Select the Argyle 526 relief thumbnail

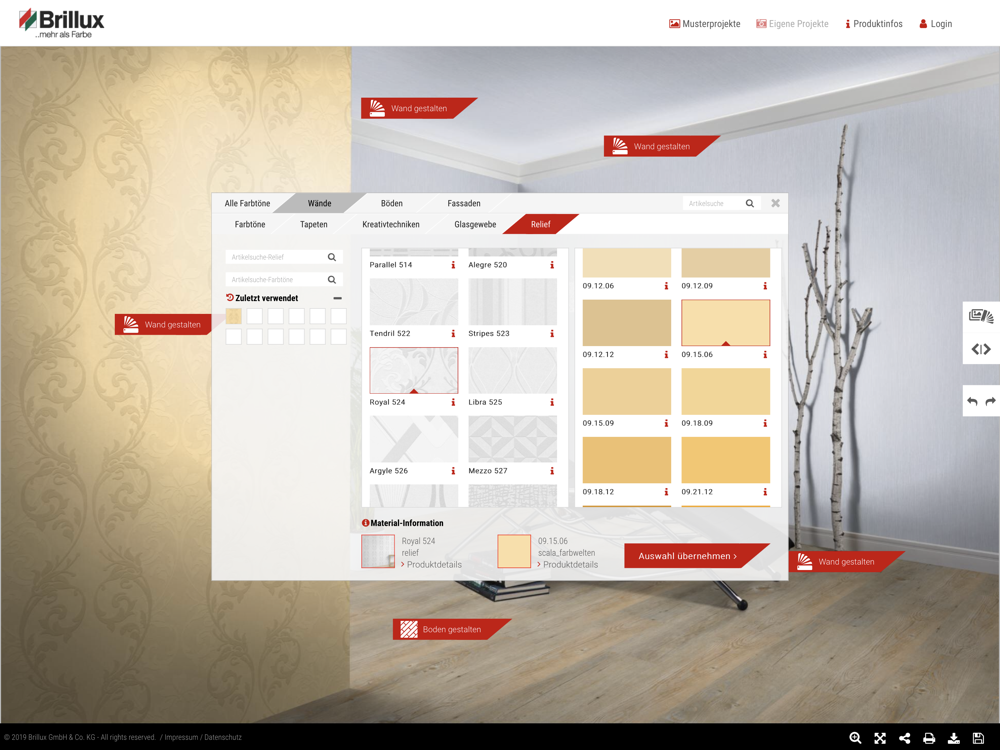(414, 439)
